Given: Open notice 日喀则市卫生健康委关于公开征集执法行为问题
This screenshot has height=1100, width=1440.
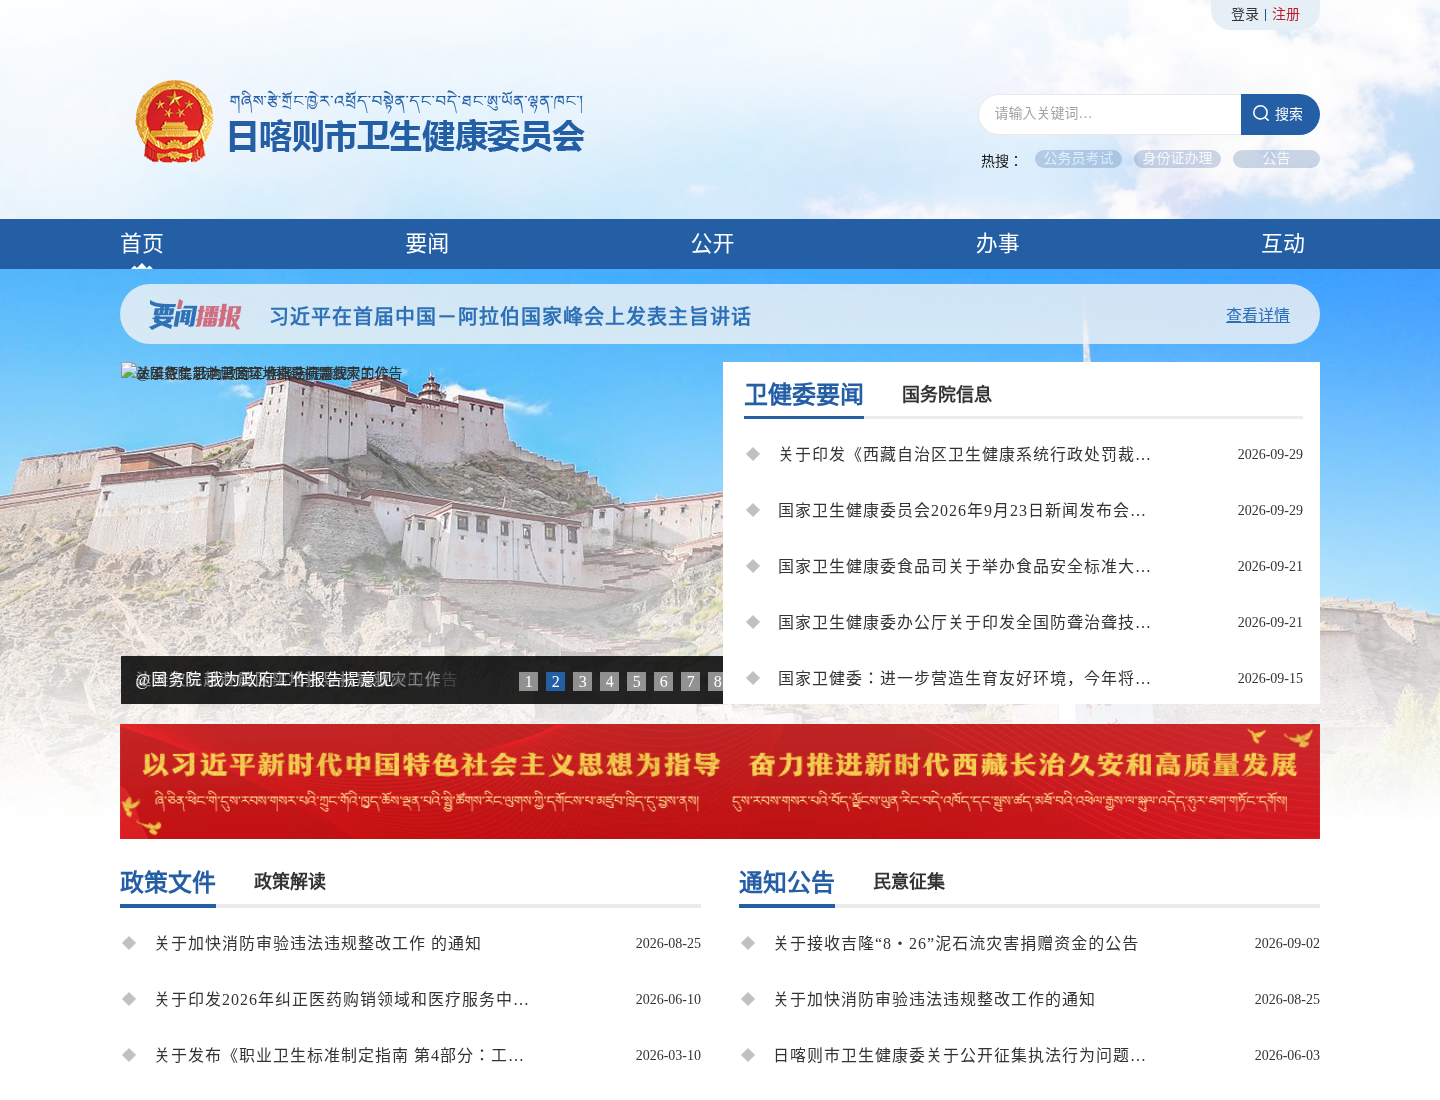Looking at the screenshot, I should click(960, 1056).
